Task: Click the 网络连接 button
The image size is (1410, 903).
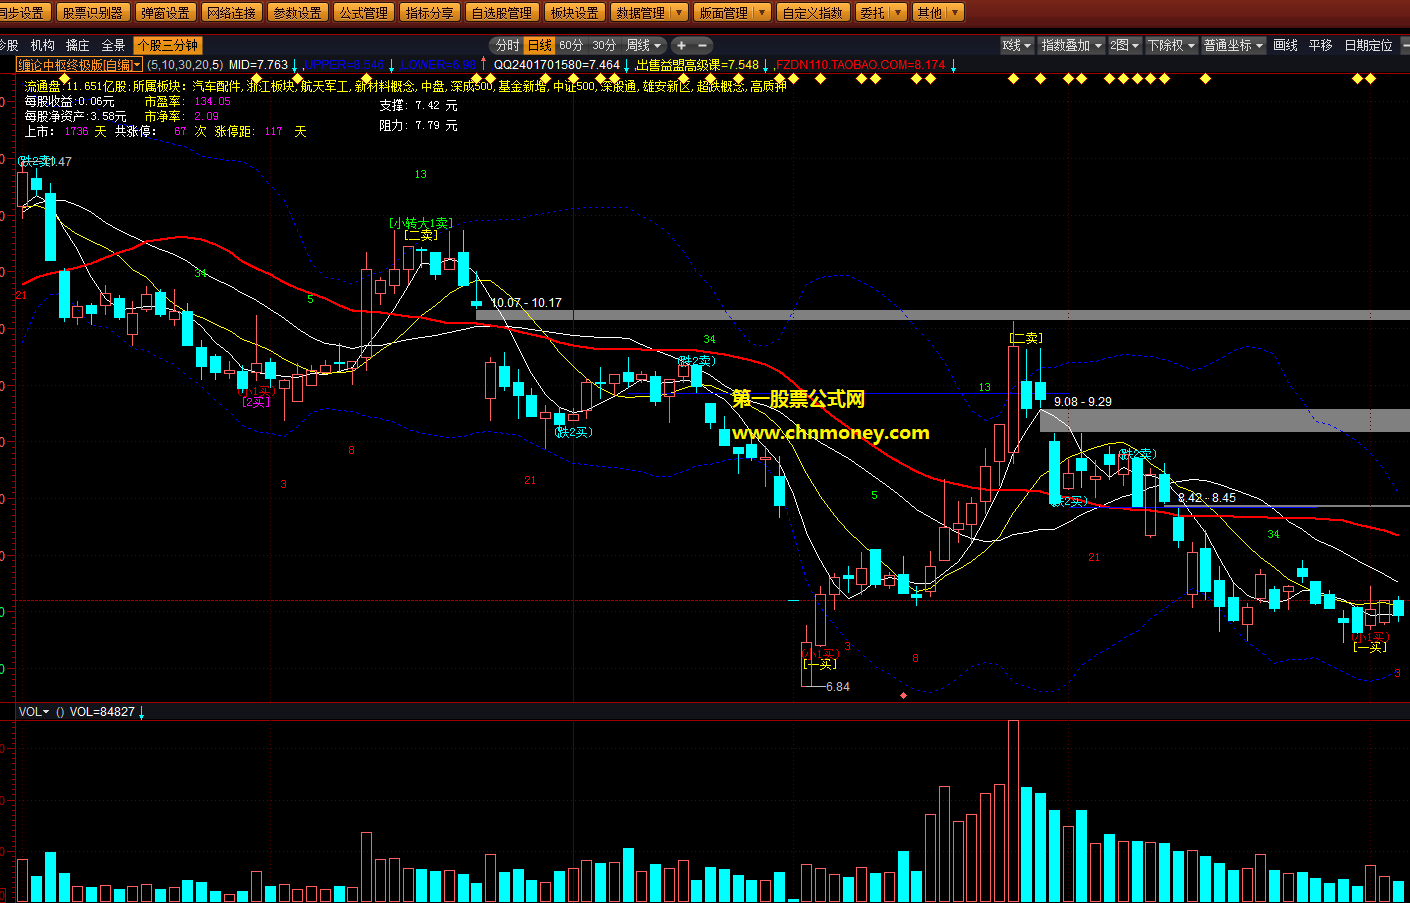Action: 232,13
